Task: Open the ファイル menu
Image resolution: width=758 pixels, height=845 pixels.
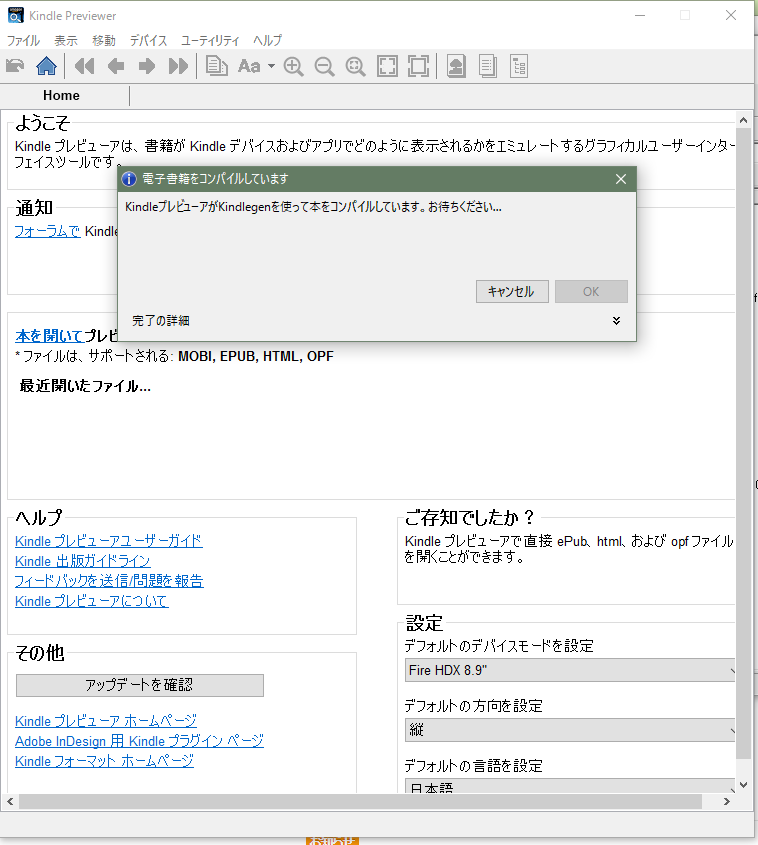Action: (23, 41)
